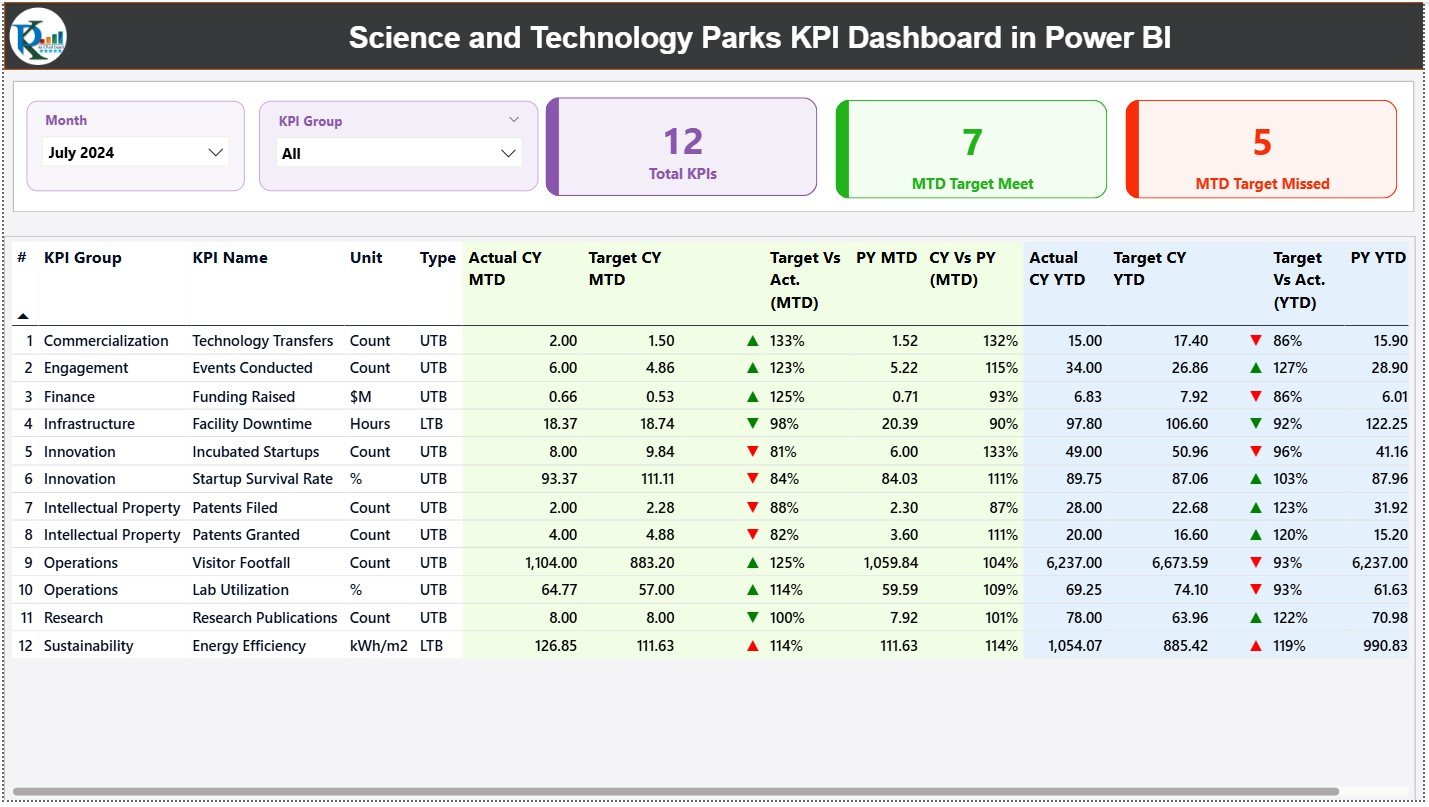Click the red up triangle on Energy Efficiency row
This screenshot has height=807, width=1429.
[x=753, y=645]
